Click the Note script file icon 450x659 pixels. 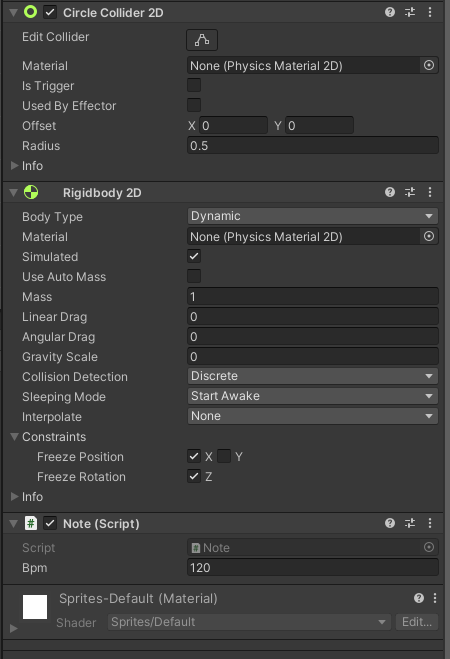pyautogui.click(x=196, y=548)
